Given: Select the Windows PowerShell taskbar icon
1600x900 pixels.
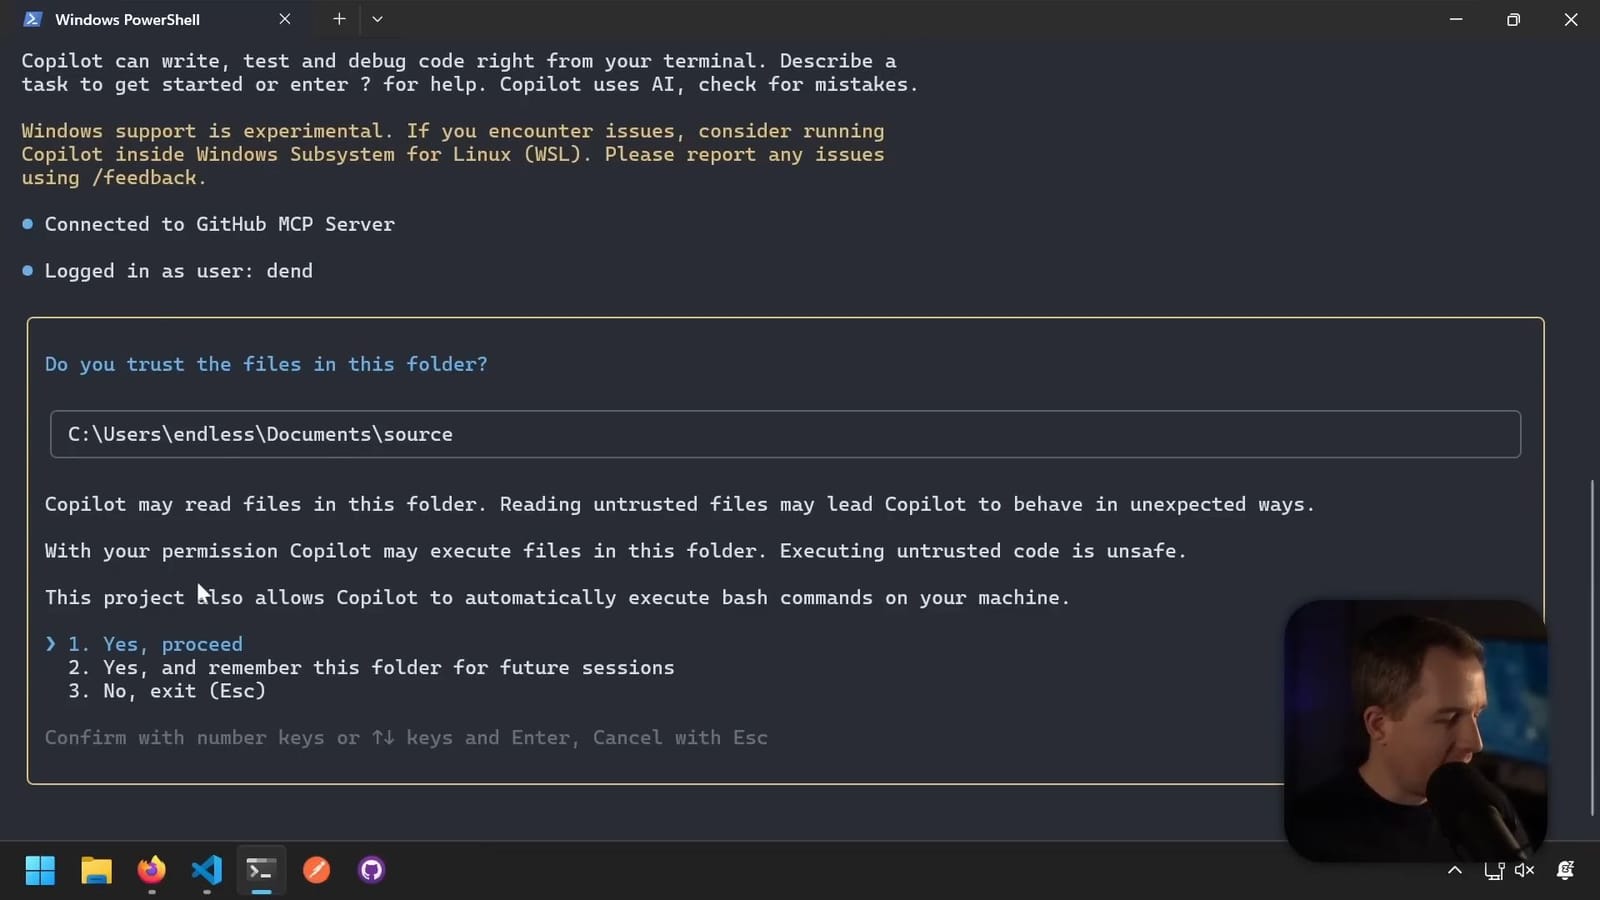Looking at the screenshot, I should tap(261, 870).
